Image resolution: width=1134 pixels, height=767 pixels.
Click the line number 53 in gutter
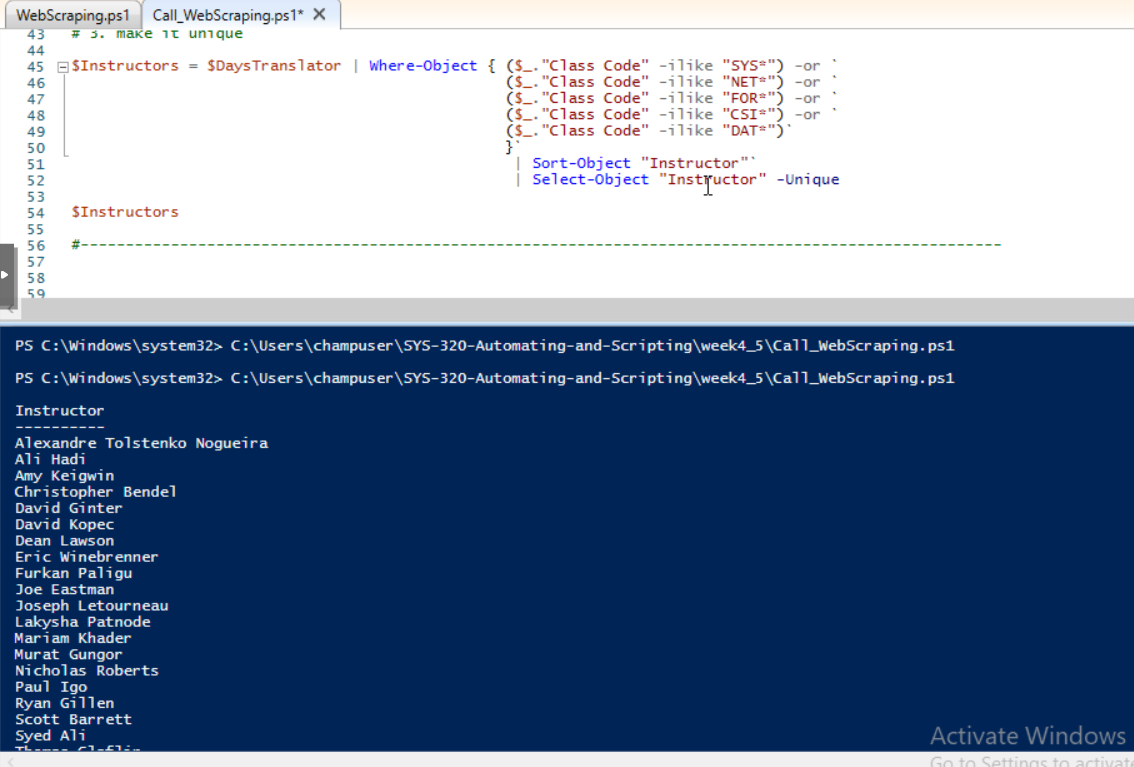coord(35,196)
